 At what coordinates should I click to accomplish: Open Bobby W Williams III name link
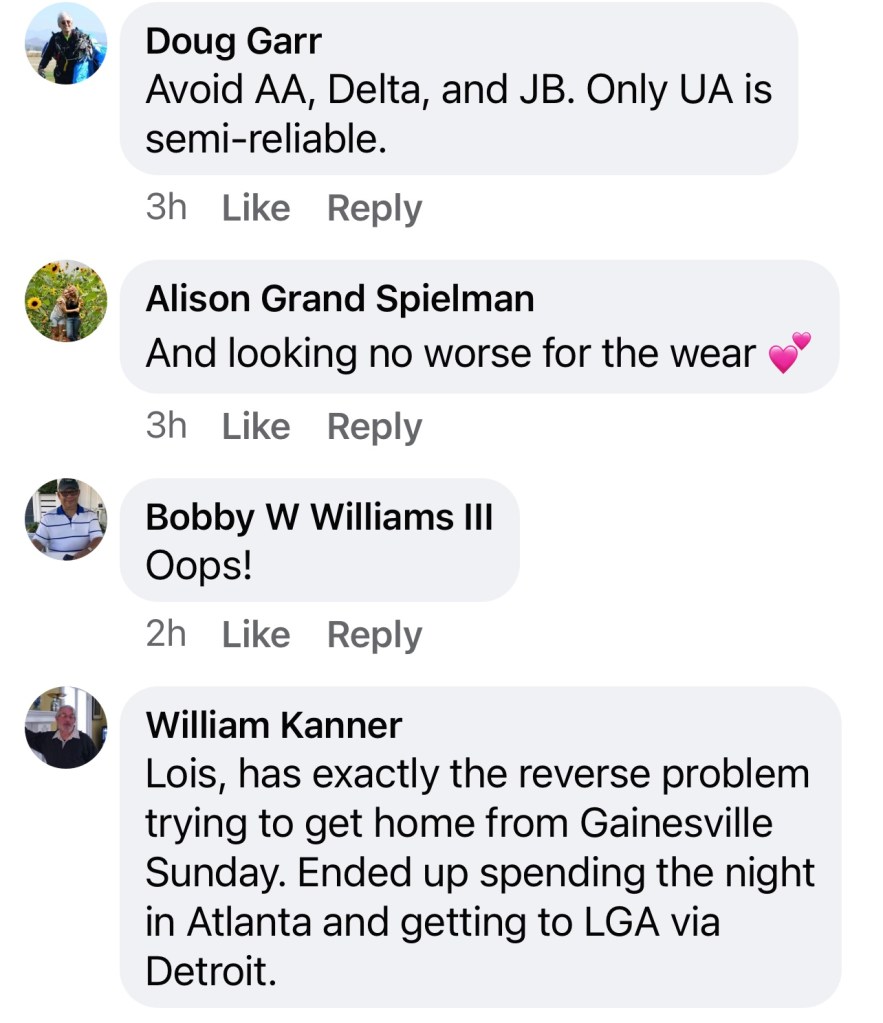pyautogui.click(x=319, y=516)
